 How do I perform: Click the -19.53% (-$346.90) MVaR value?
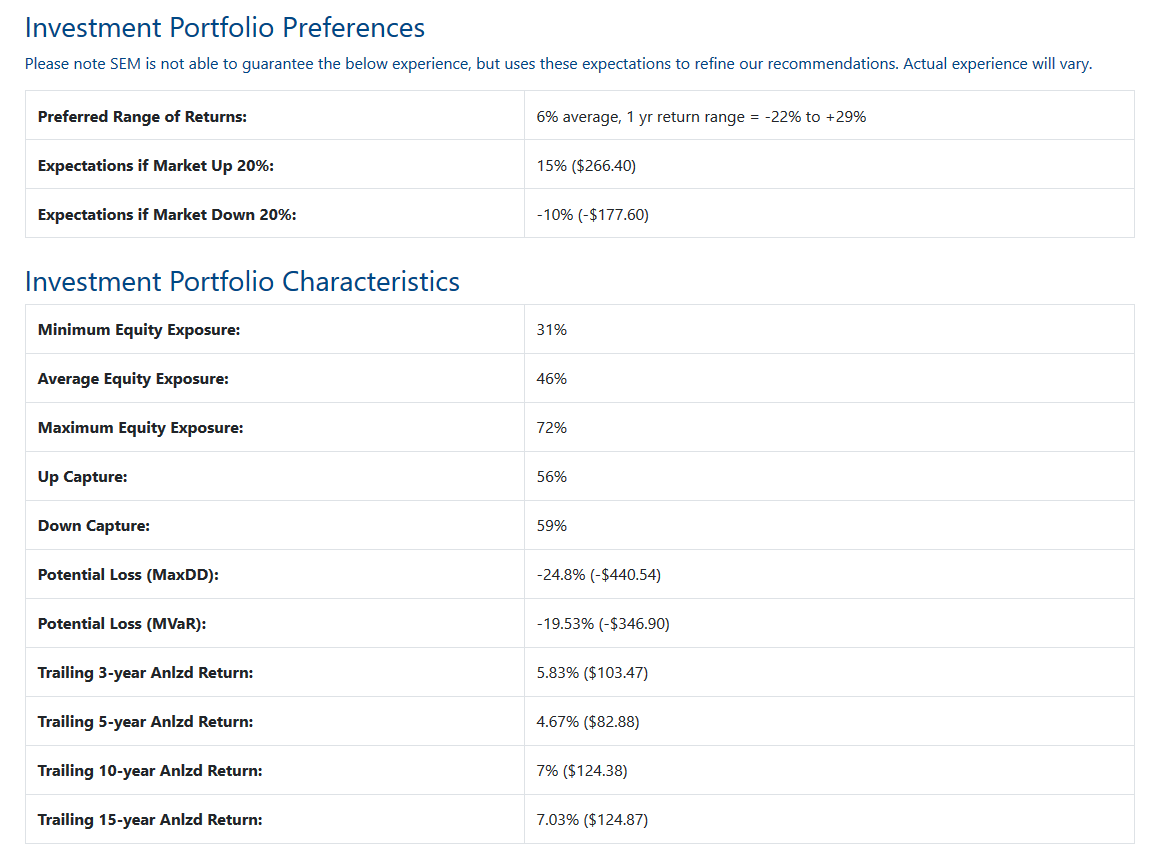(603, 623)
